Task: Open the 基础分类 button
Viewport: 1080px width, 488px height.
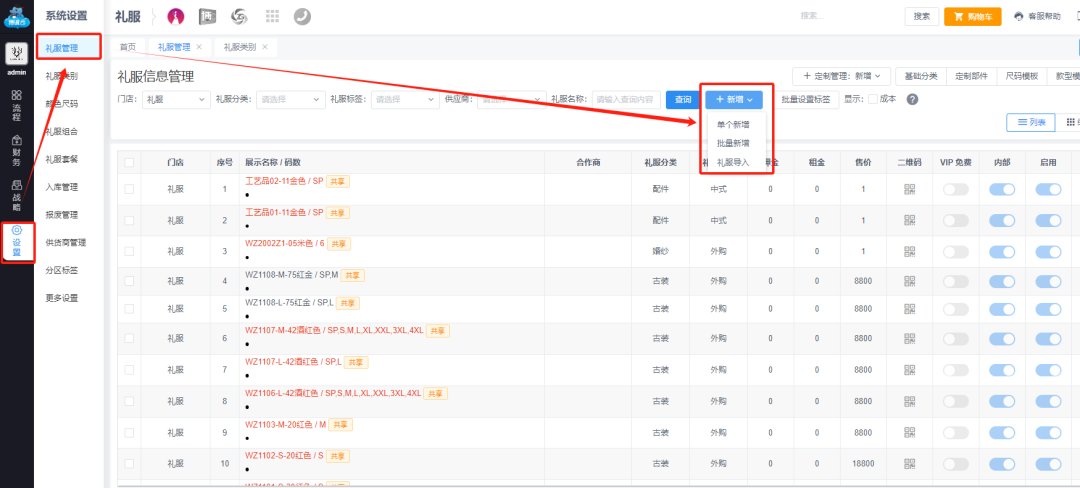Action: click(x=921, y=76)
